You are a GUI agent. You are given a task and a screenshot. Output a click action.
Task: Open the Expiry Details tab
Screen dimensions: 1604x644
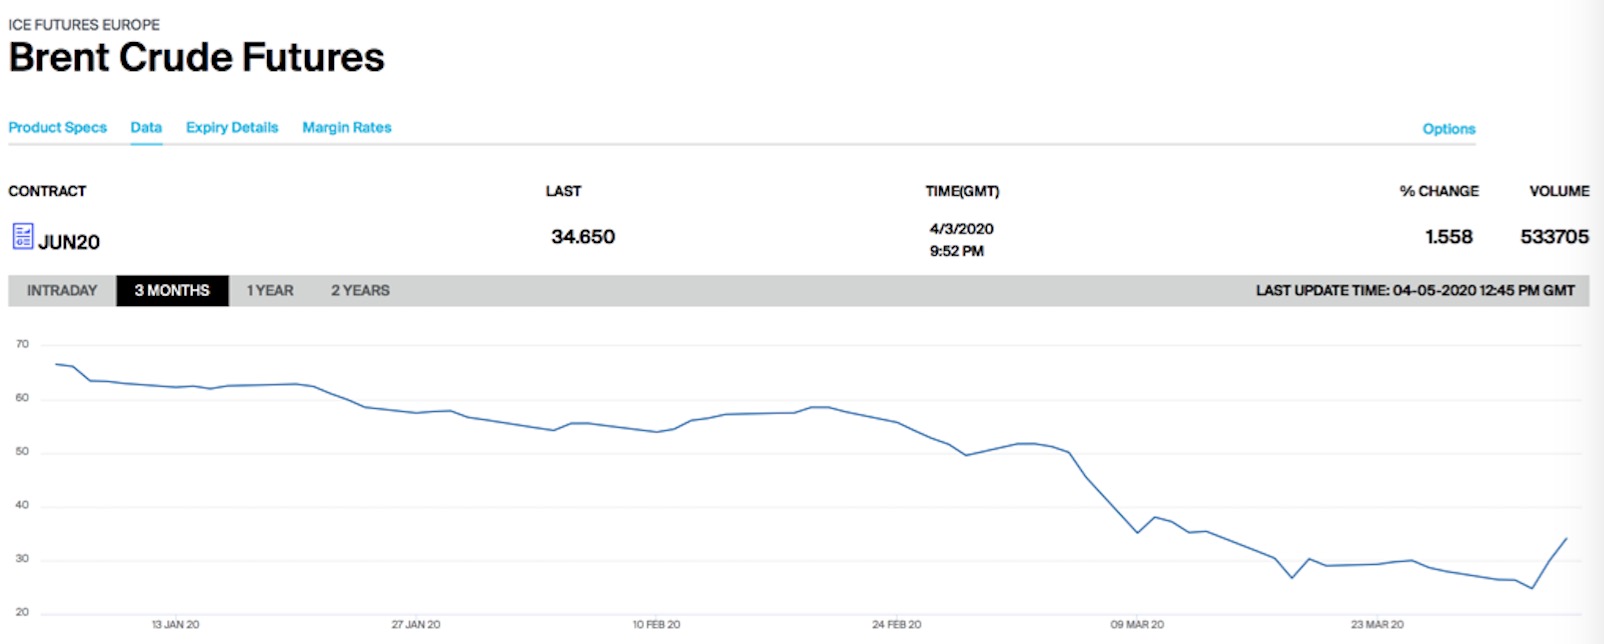pyautogui.click(x=232, y=128)
